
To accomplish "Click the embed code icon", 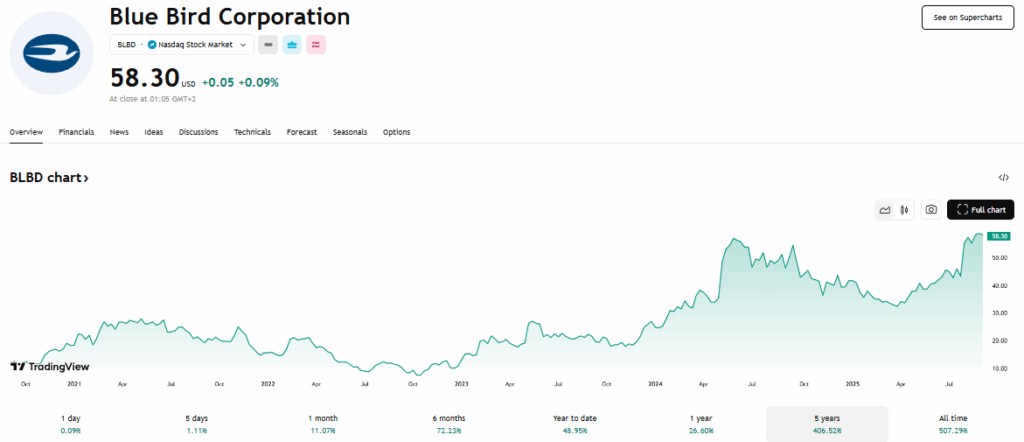I will tap(1003, 178).
